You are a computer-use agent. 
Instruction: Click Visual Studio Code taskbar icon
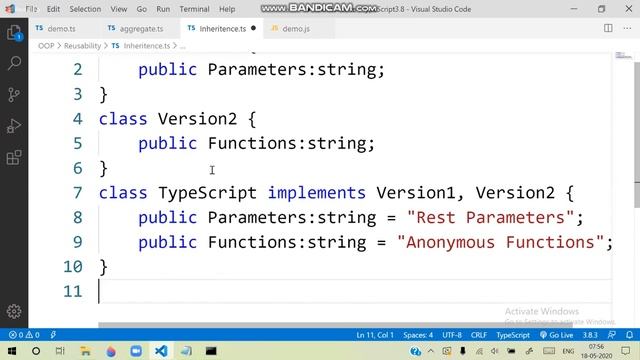pyautogui.click(x=161, y=351)
